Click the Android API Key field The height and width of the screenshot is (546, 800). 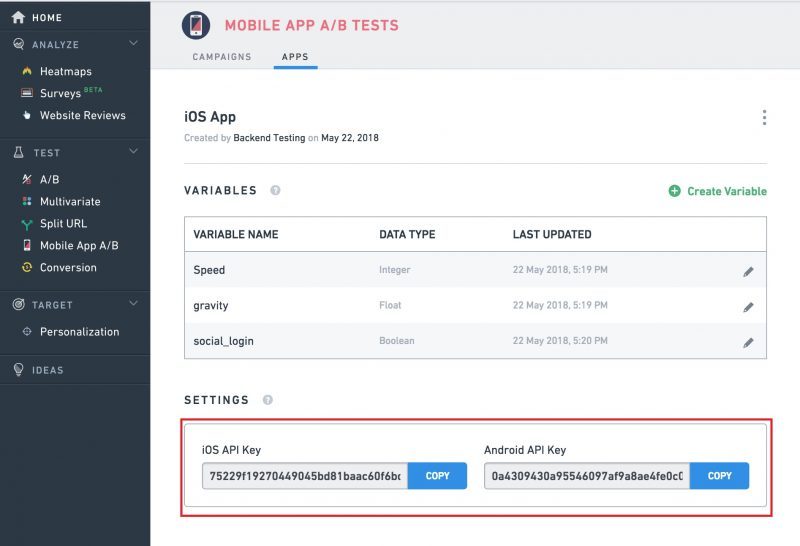[x=587, y=476]
